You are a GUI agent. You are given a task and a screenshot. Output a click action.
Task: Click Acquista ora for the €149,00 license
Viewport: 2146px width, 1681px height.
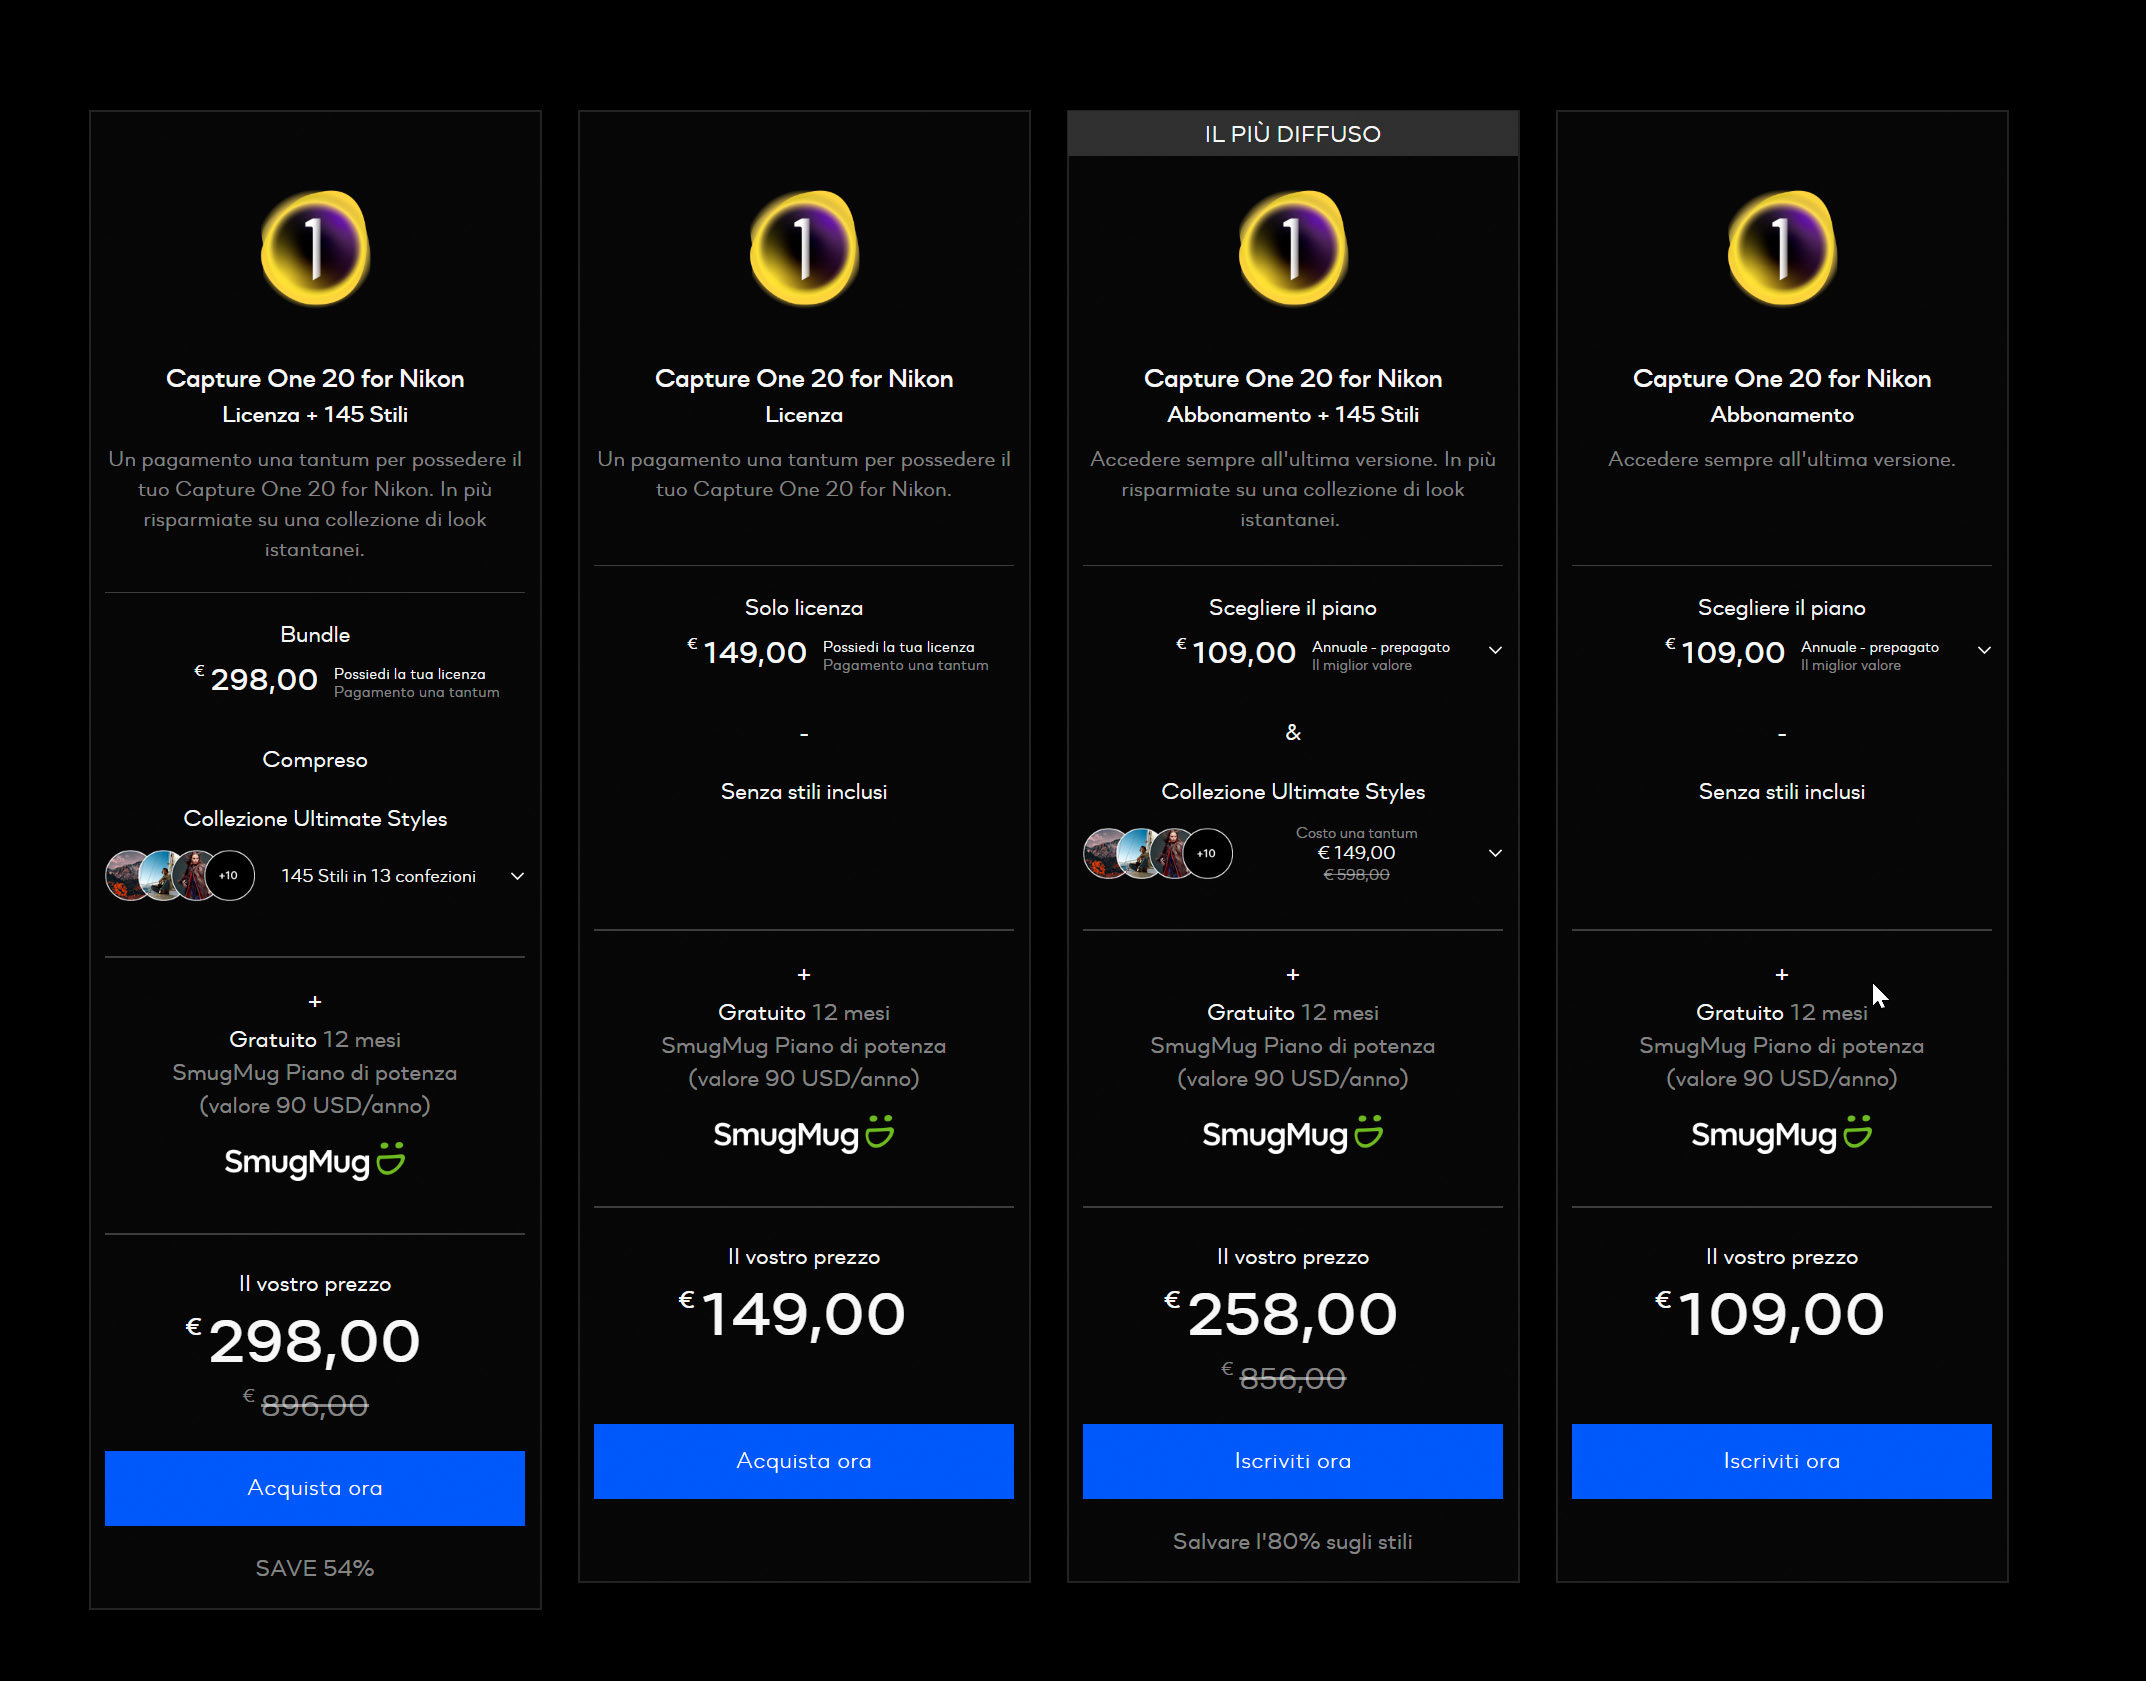(x=804, y=1461)
